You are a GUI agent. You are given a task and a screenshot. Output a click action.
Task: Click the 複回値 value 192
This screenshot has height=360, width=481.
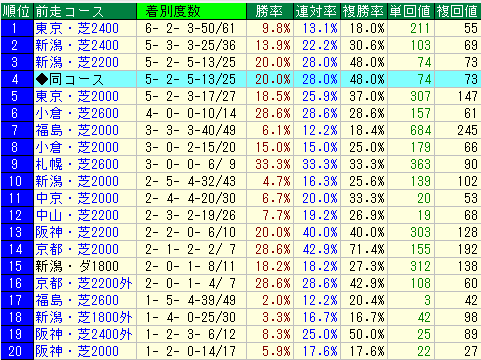[x=468, y=249]
